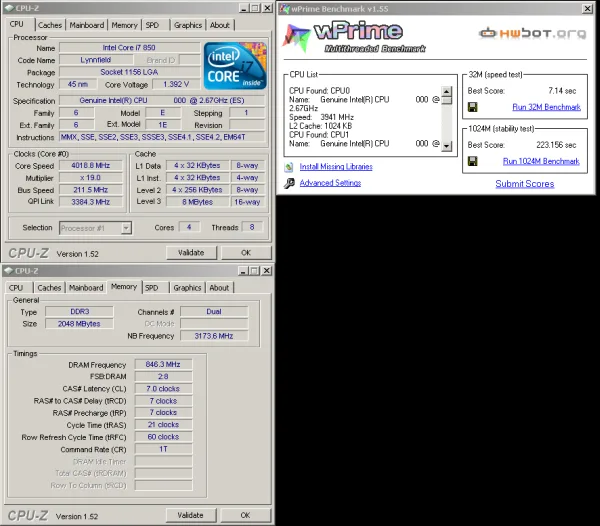Click the CAS# Latency value 7.0 clocks
The height and width of the screenshot is (526, 600).
(163, 389)
